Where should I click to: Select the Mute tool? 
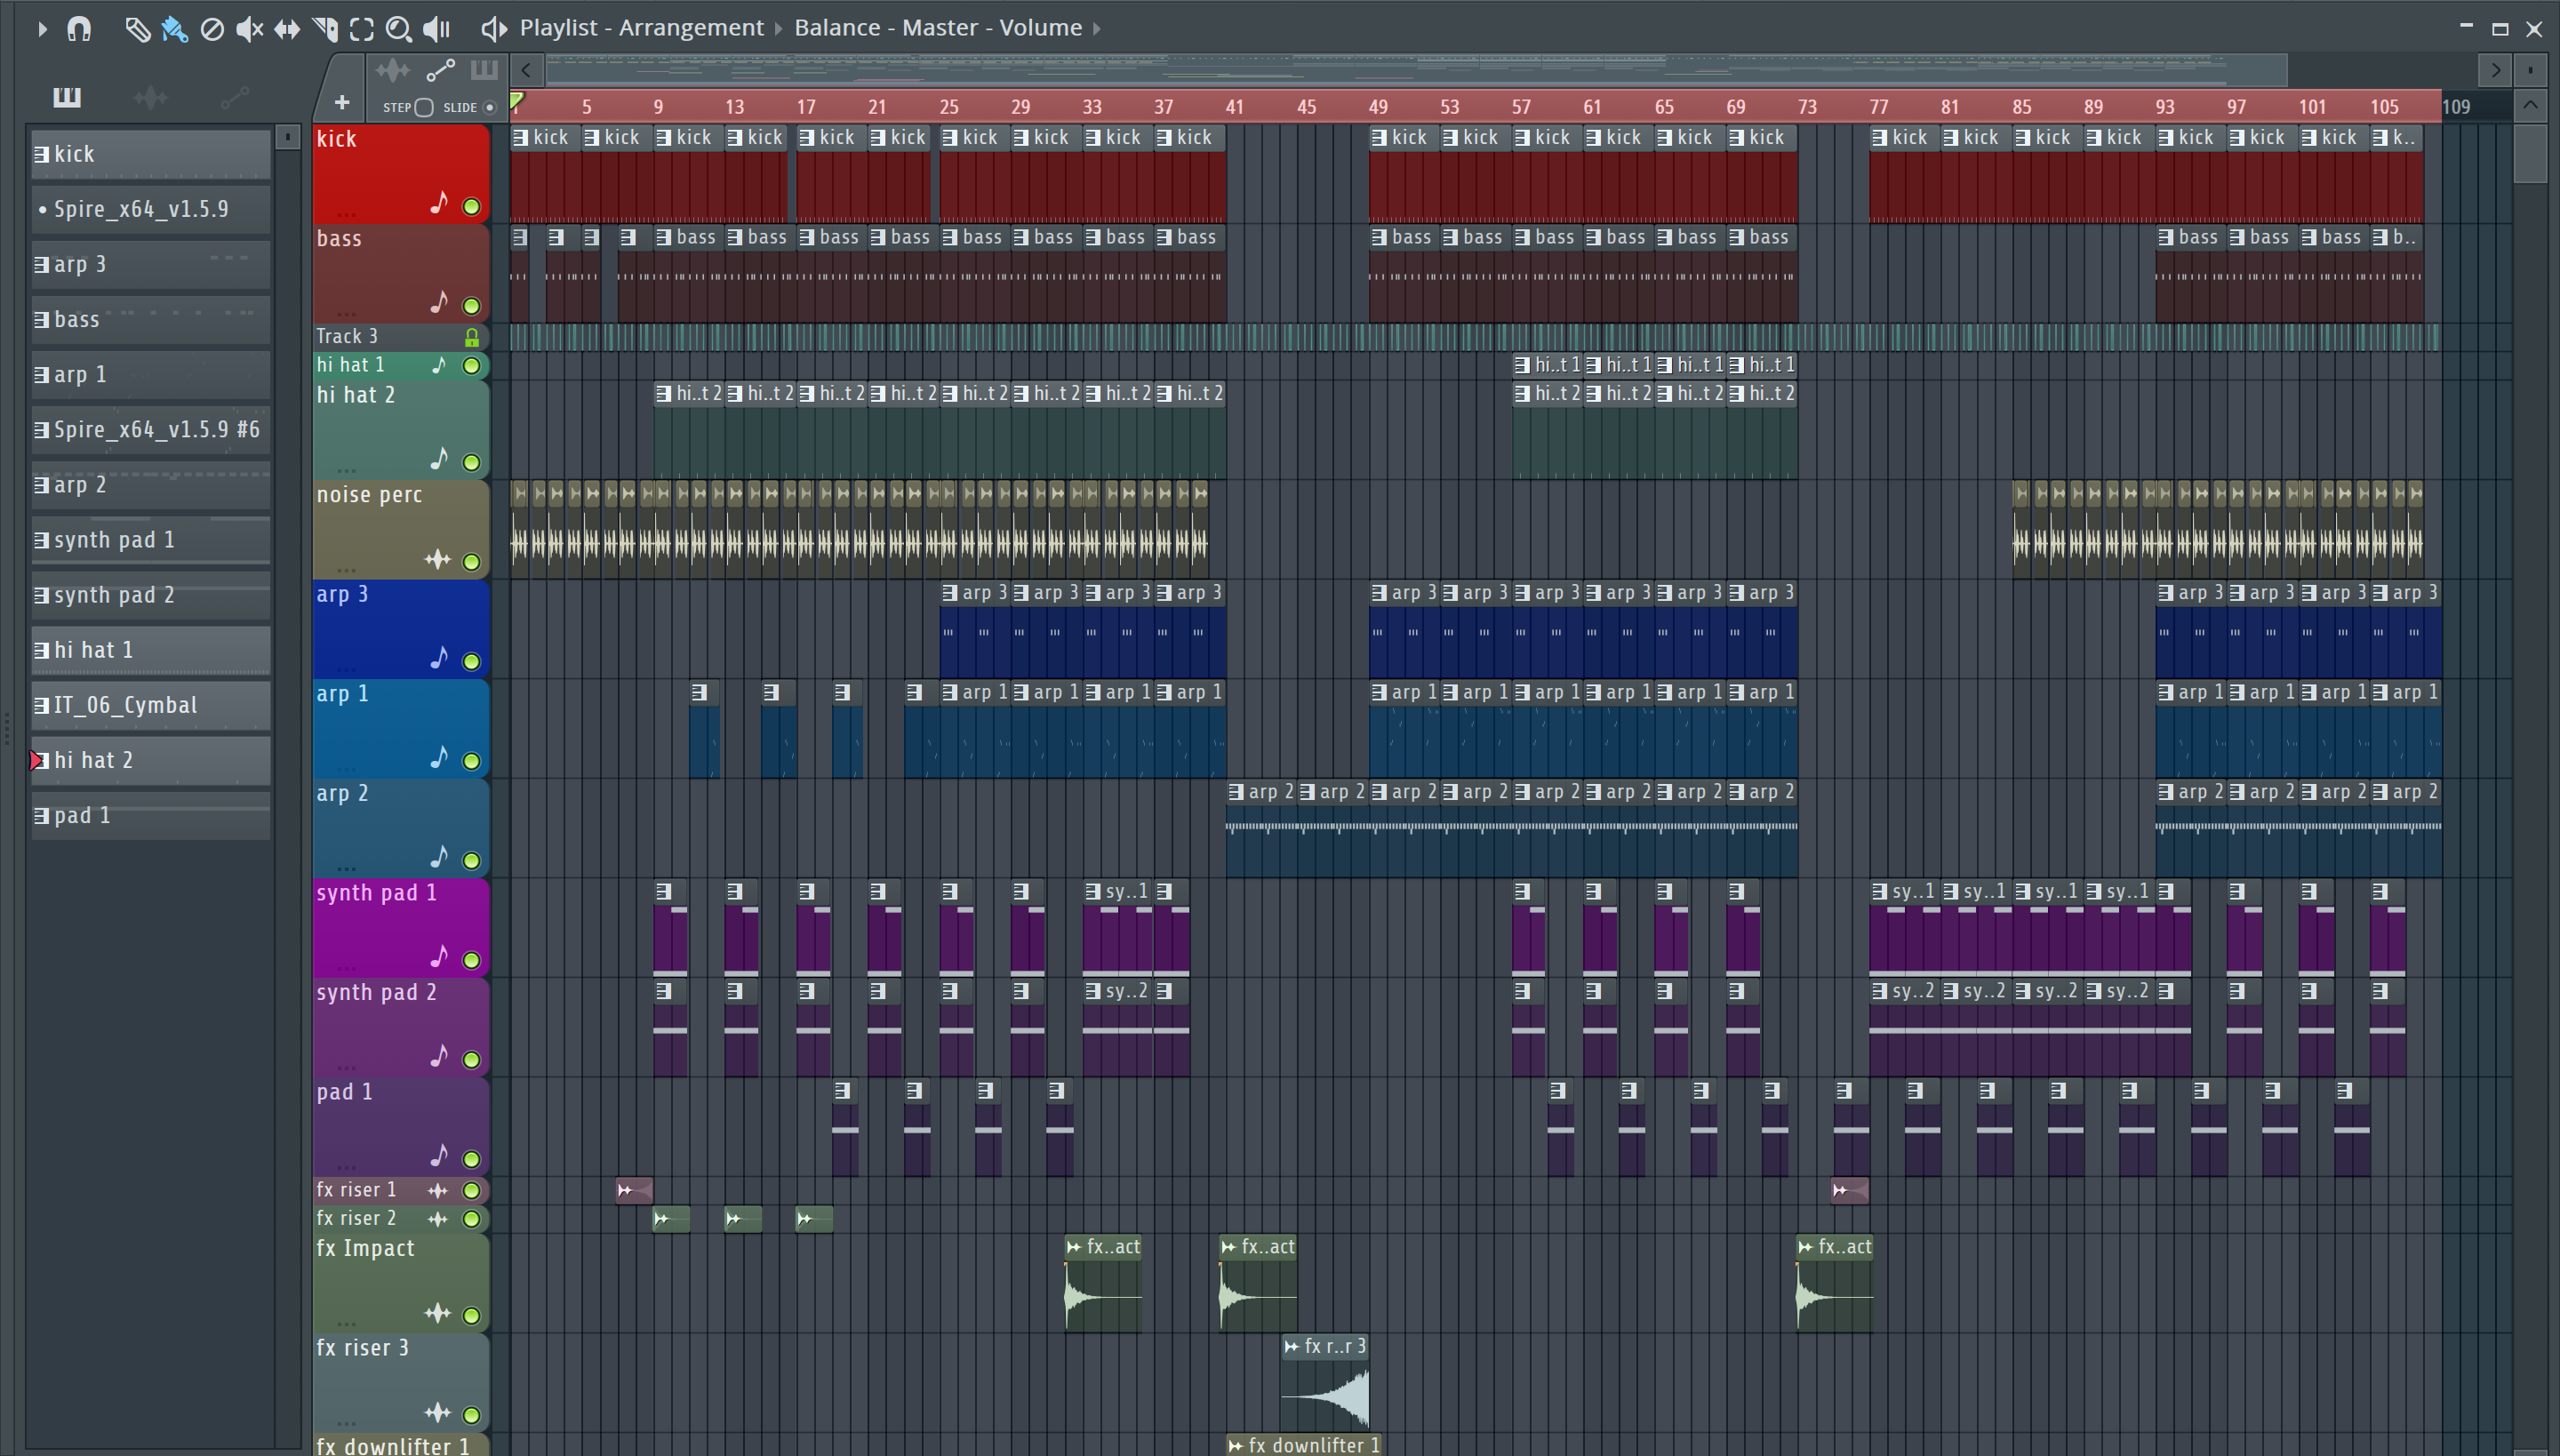[249, 29]
